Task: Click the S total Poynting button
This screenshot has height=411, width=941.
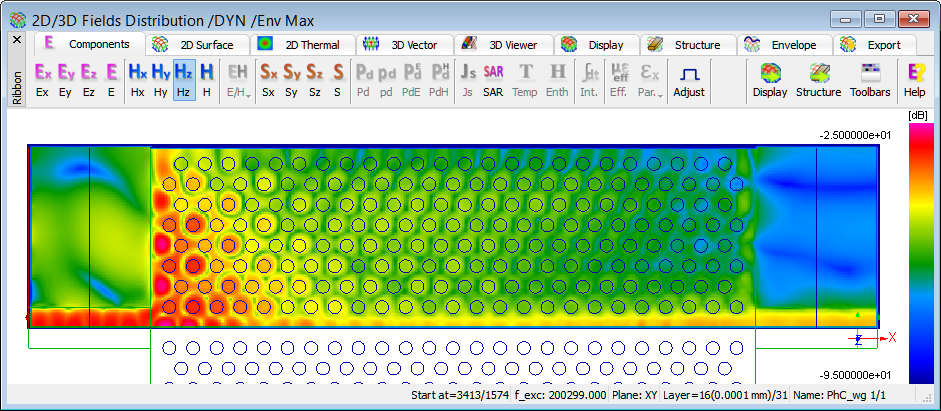Action: click(x=337, y=80)
